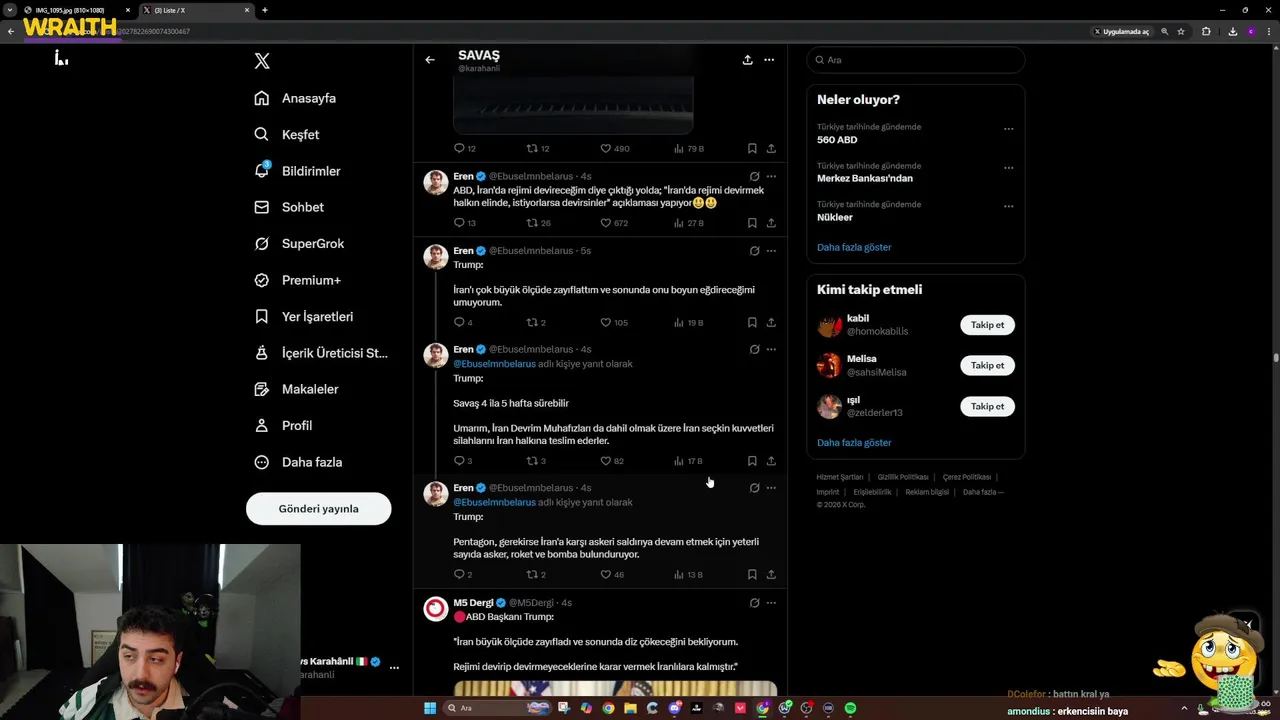
Task: Open Premium+ in the sidebar
Action: 297,280
